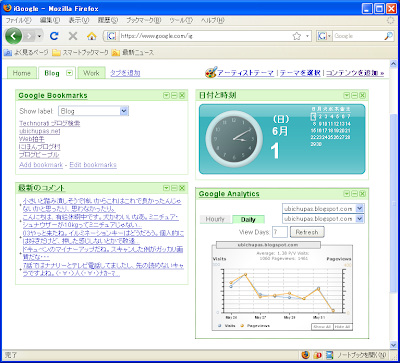400x363 pixels.
Task: Open the よく見るページ bookmark folder
Action: coord(26,52)
